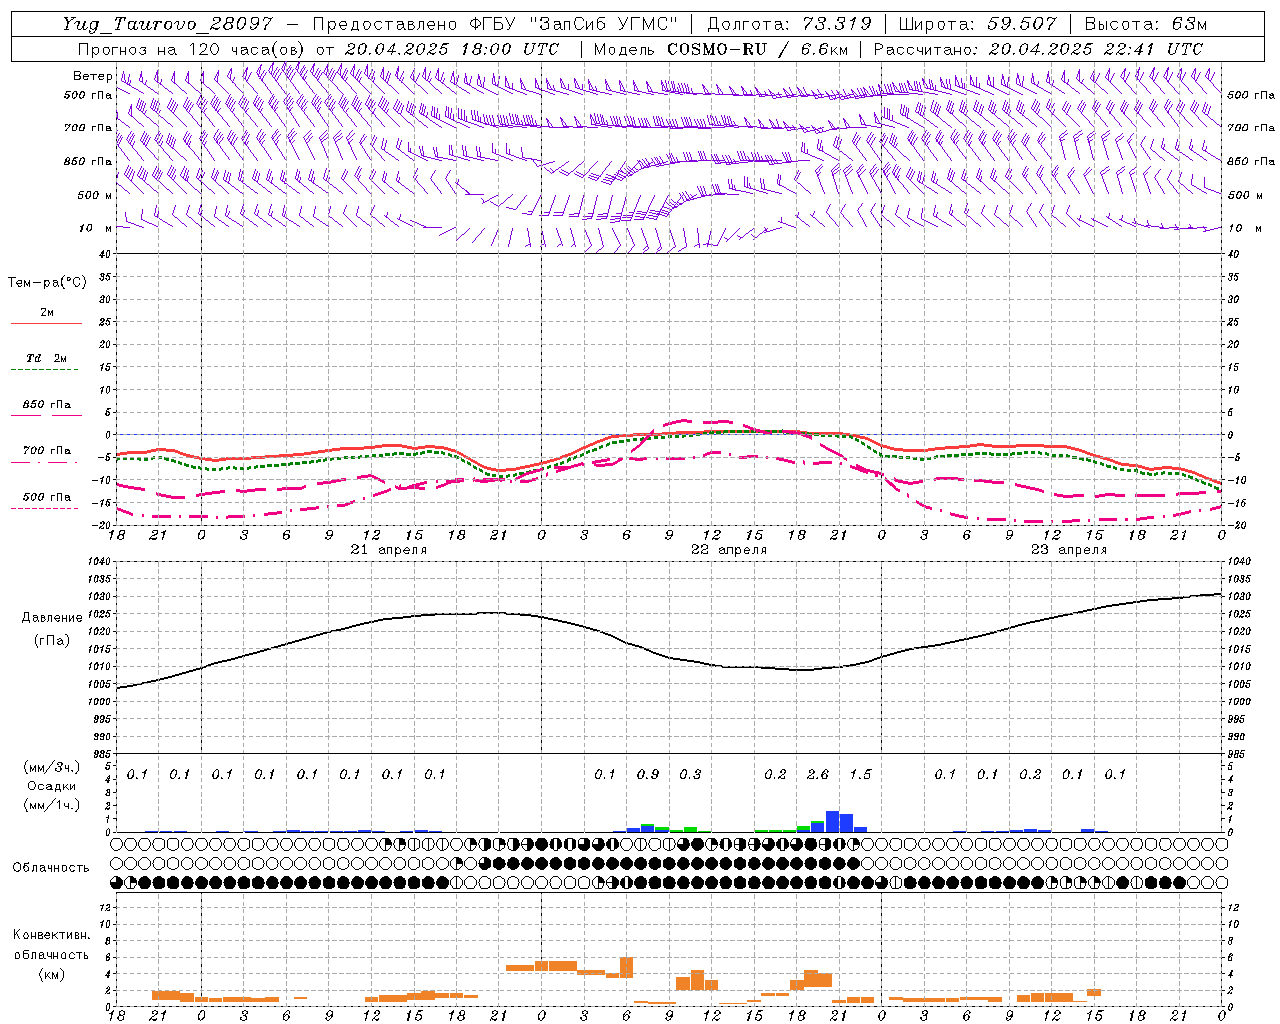Click the Td 2м dew point legend entry
Viewport: 1280px width, 1024px height.
click(47, 358)
